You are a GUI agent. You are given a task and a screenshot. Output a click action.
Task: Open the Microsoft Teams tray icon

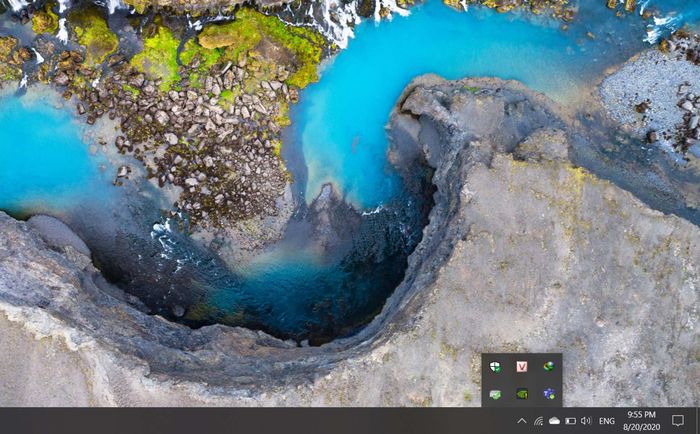[x=549, y=394]
